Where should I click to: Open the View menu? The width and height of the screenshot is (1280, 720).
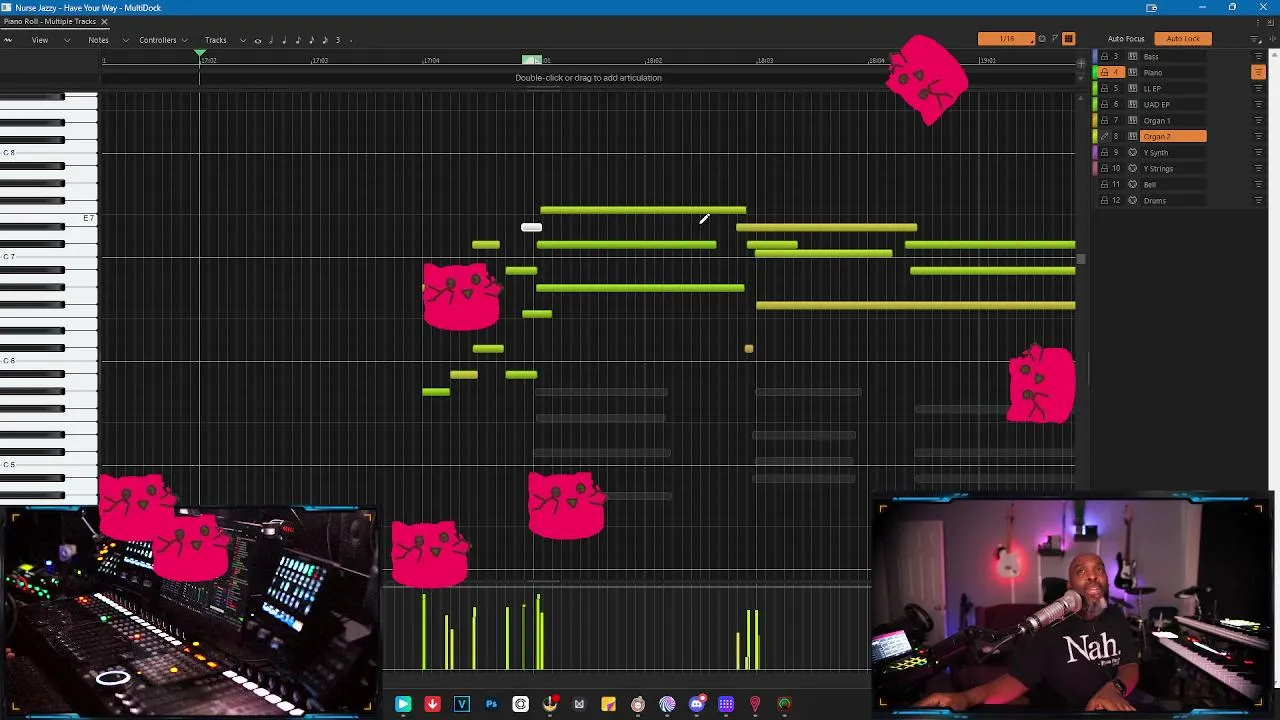[40, 40]
